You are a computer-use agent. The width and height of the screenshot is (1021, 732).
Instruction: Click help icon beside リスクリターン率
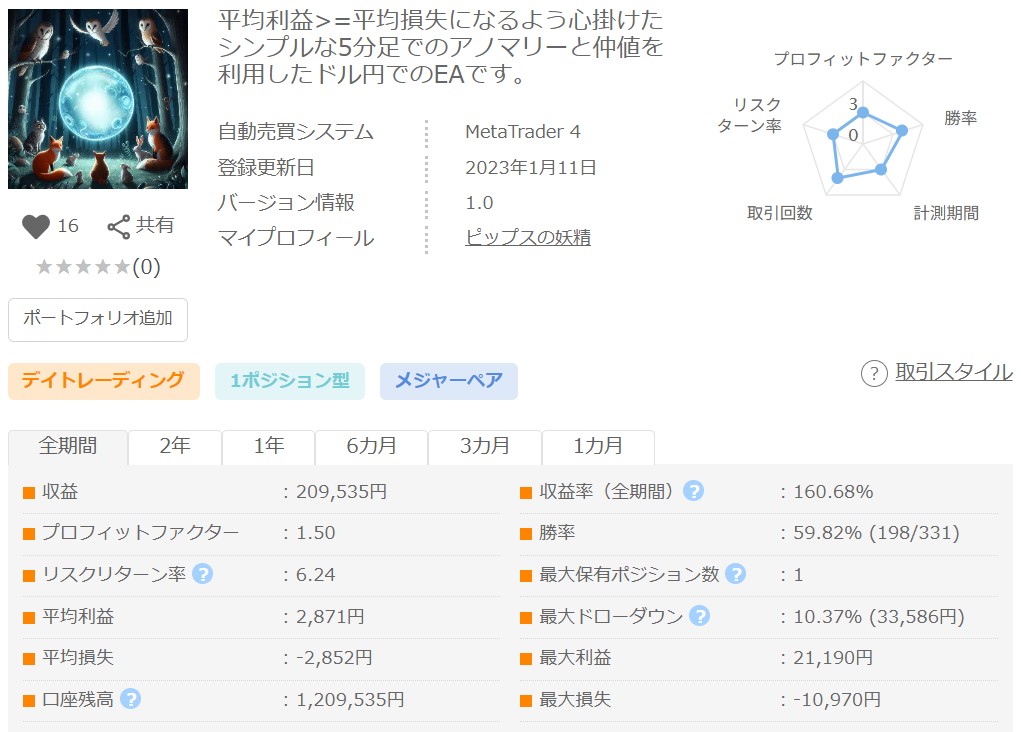203,574
